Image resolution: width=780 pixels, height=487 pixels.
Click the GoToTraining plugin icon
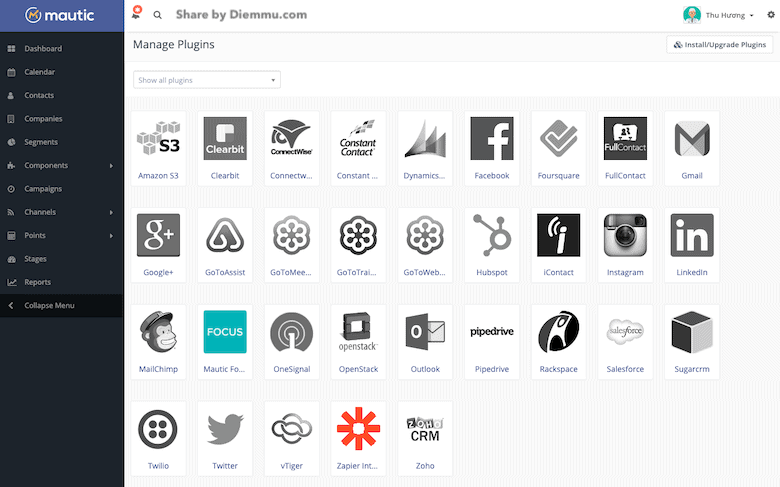358,235
